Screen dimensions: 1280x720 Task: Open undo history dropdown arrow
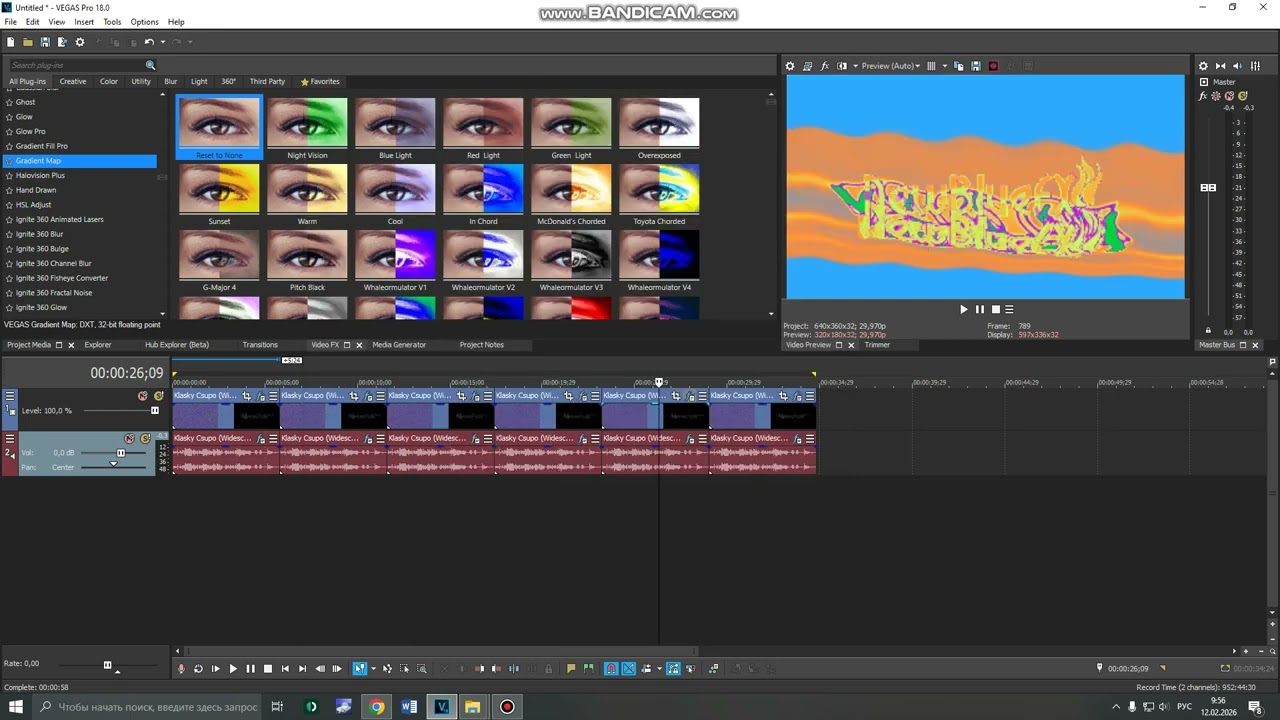(161, 42)
